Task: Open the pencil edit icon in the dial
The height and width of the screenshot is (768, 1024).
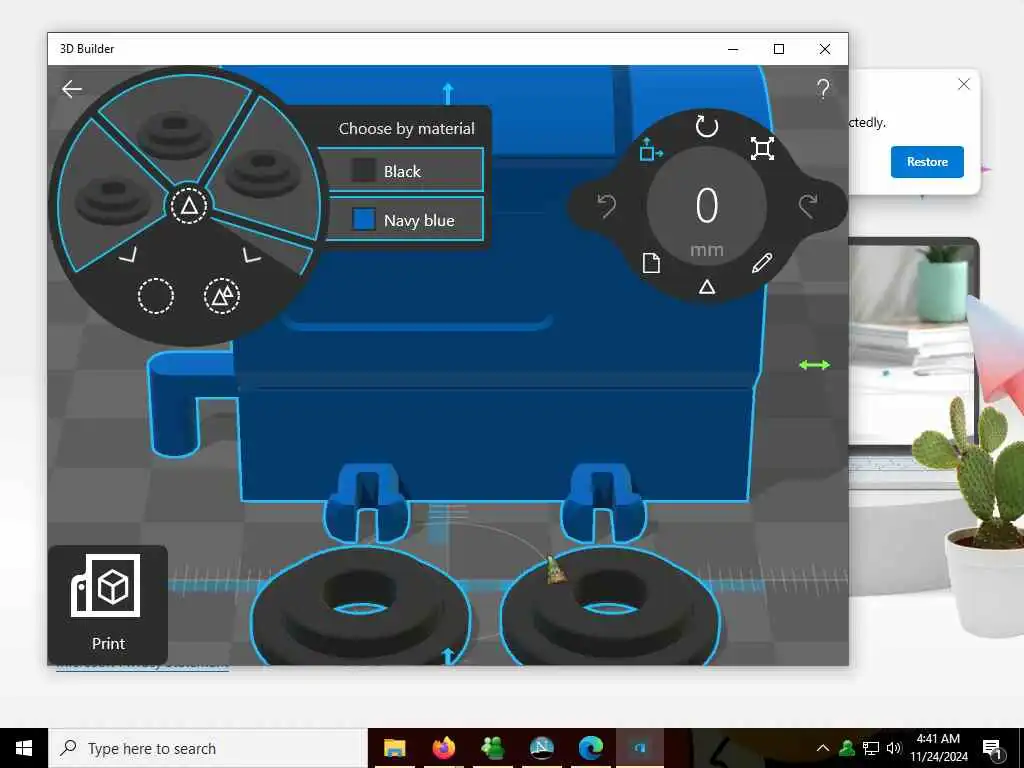Action: tap(761, 263)
